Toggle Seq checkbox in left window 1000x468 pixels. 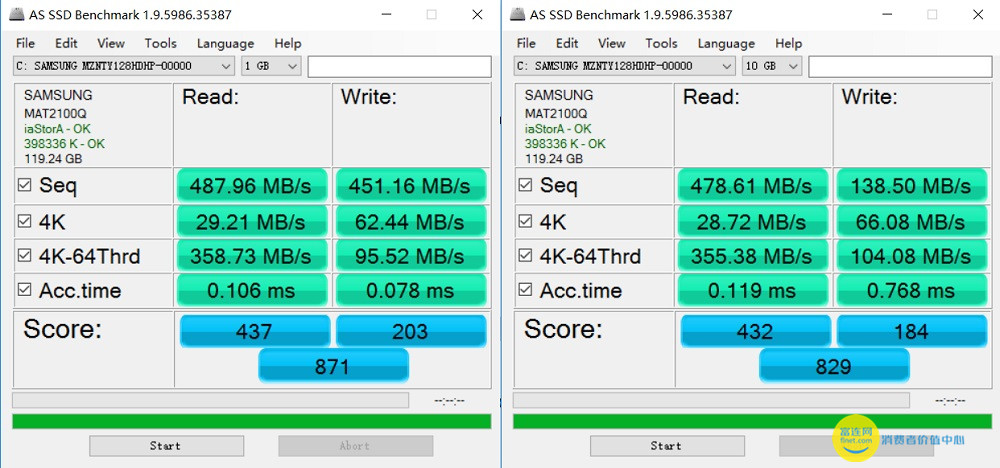tap(24, 186)
